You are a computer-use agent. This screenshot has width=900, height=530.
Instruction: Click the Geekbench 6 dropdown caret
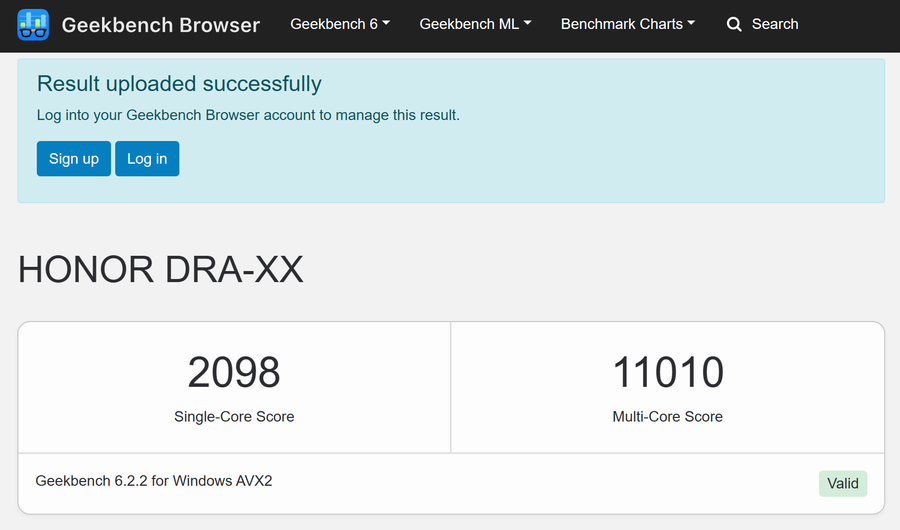point(386,23)
